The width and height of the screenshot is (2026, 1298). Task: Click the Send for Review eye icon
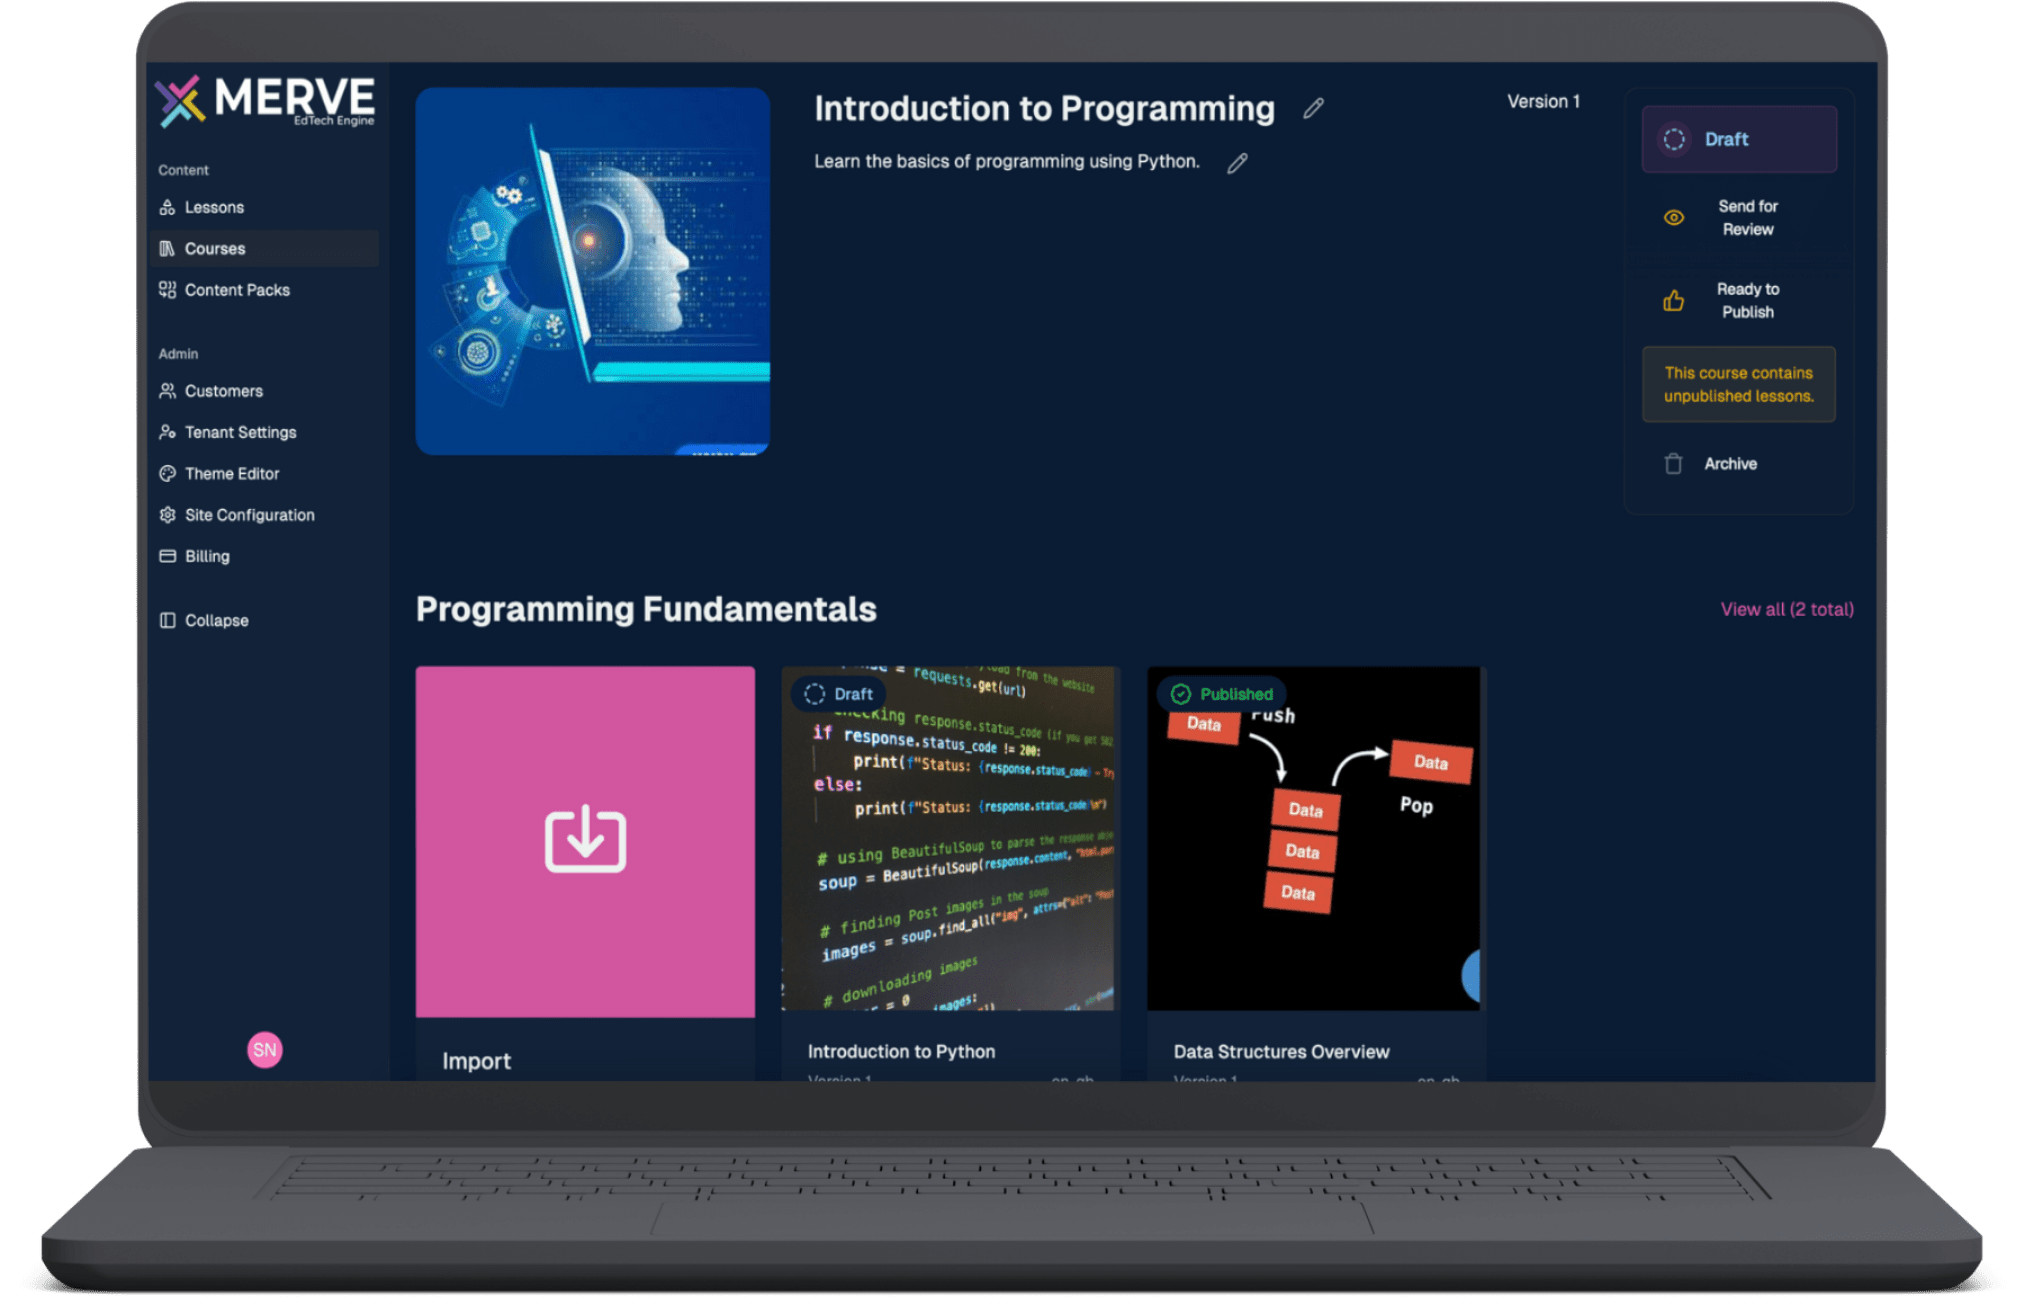(x=1673, y=218)
